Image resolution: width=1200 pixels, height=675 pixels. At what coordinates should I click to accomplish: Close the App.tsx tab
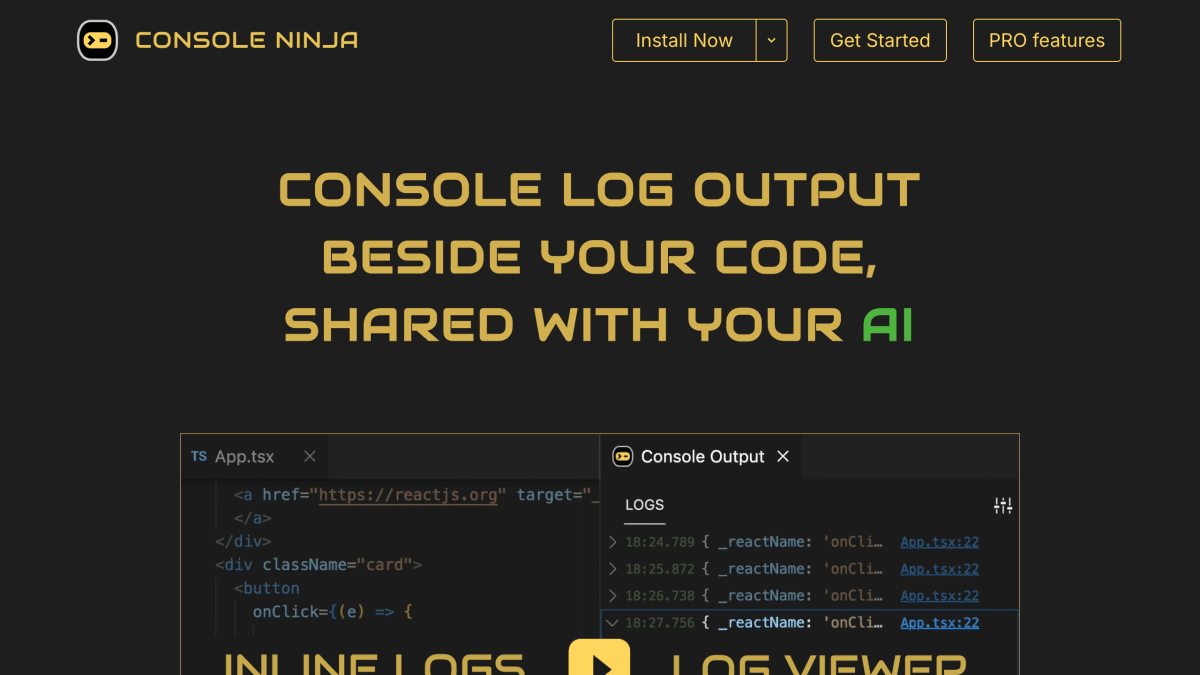(x=310, y=456)
